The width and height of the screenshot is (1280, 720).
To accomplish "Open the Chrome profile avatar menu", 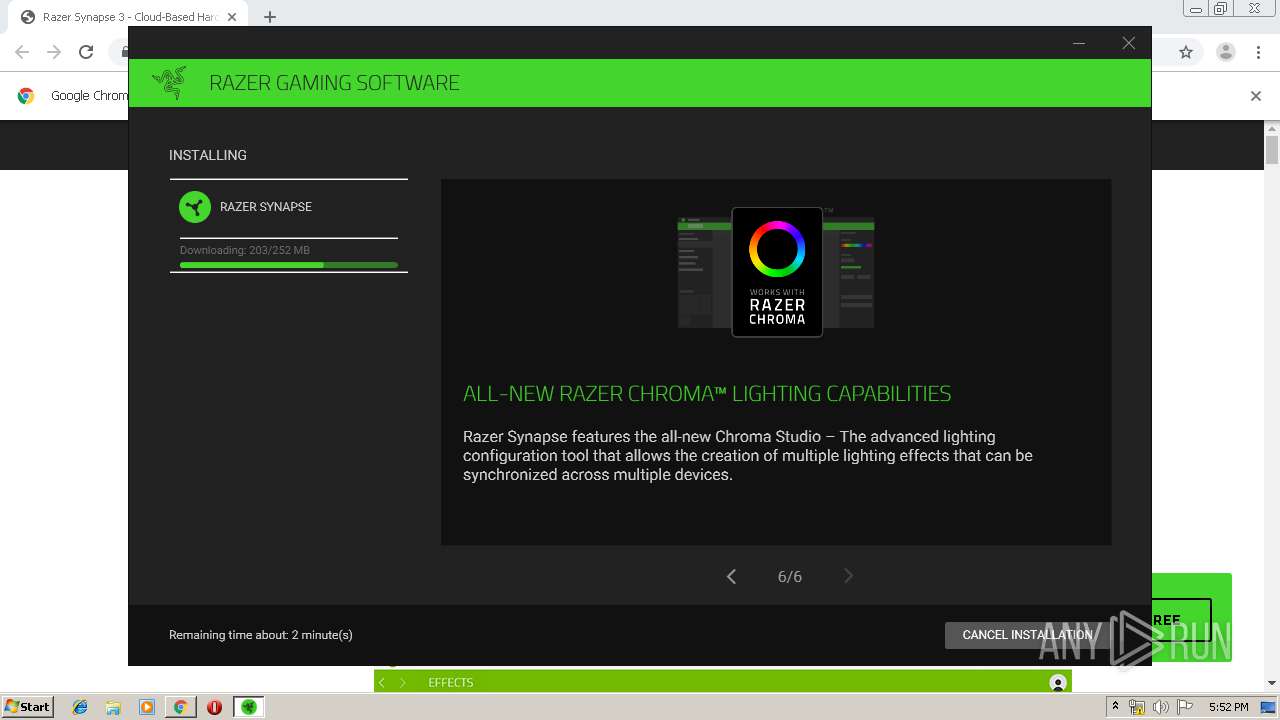I will tap(1225, 52).
